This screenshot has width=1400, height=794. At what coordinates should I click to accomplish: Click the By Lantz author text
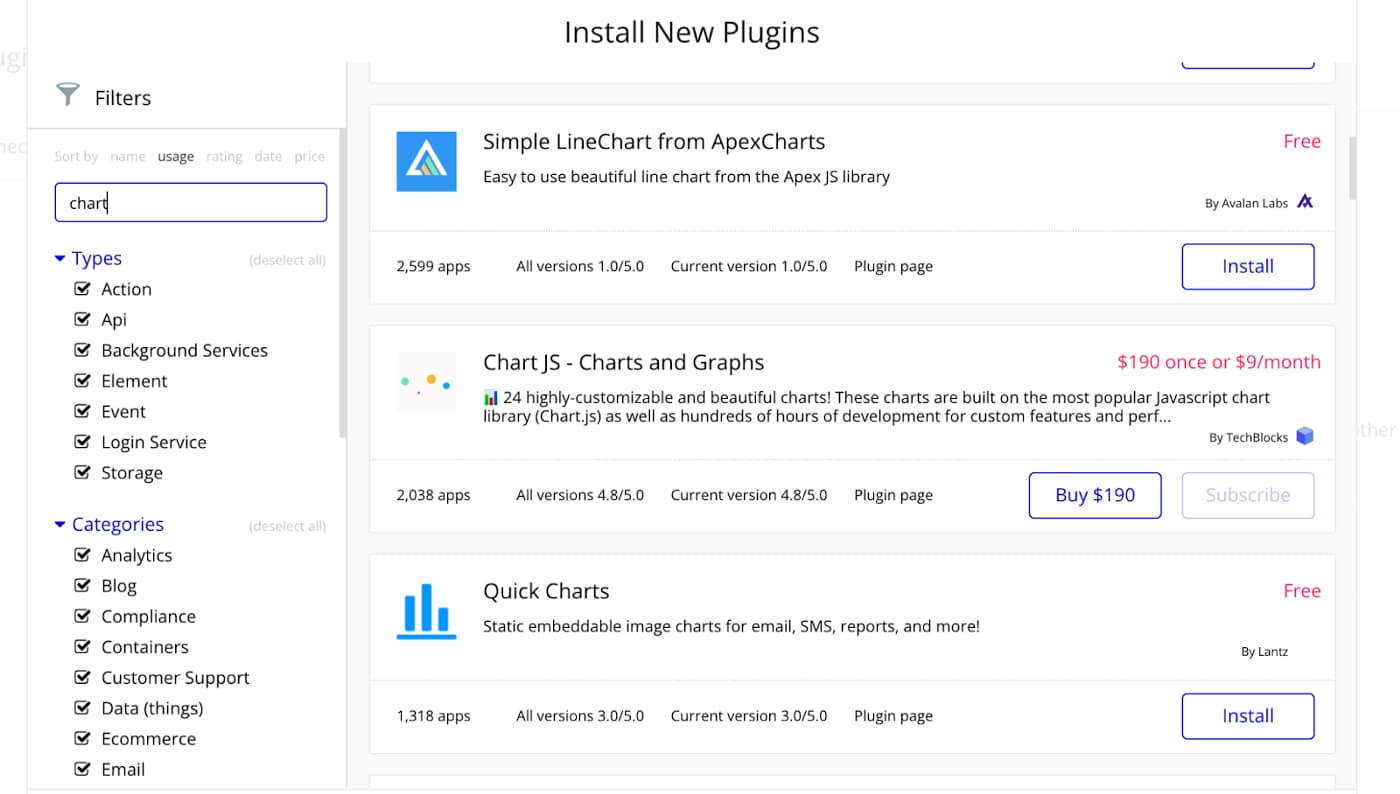click(x=1264, y=651)
